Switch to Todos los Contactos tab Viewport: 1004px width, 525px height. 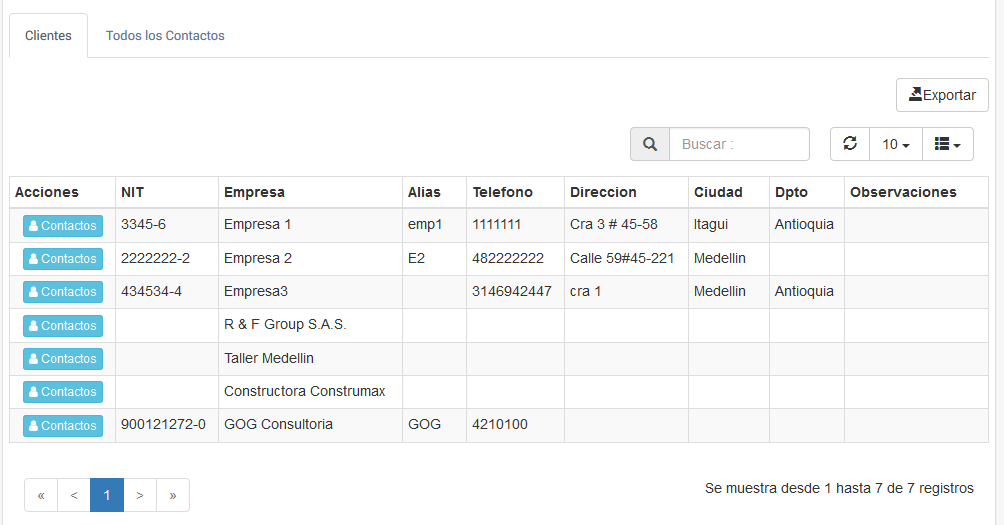click(165, 36)
